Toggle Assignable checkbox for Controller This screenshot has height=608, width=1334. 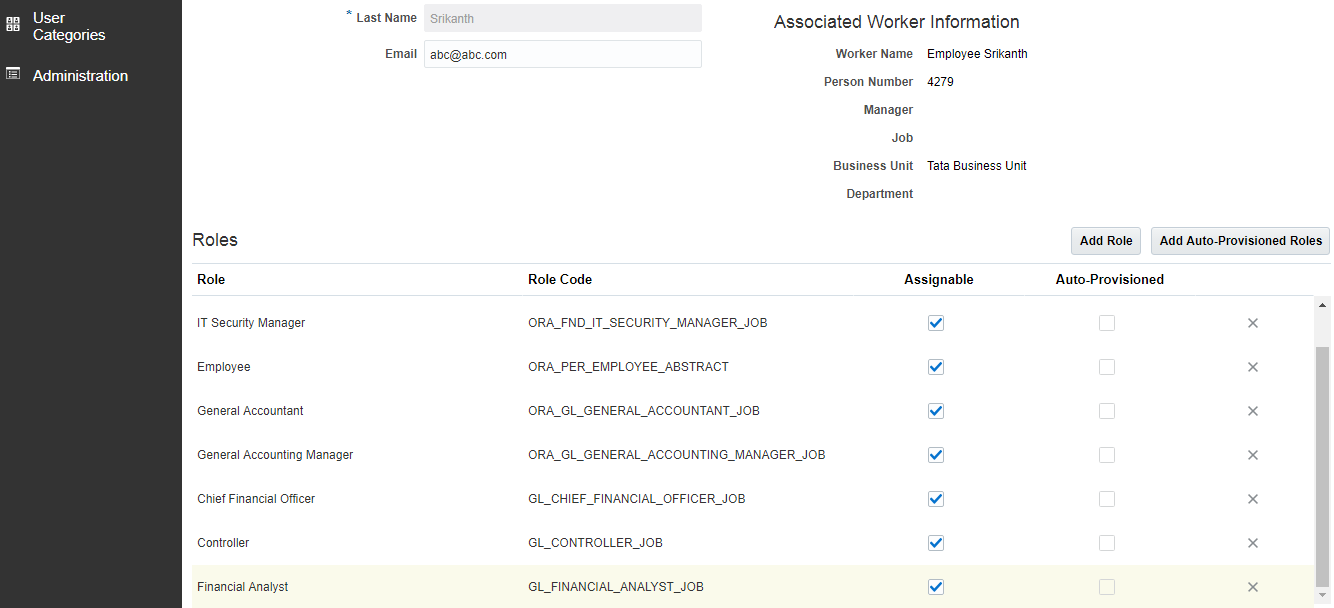(x=936, y=543)
